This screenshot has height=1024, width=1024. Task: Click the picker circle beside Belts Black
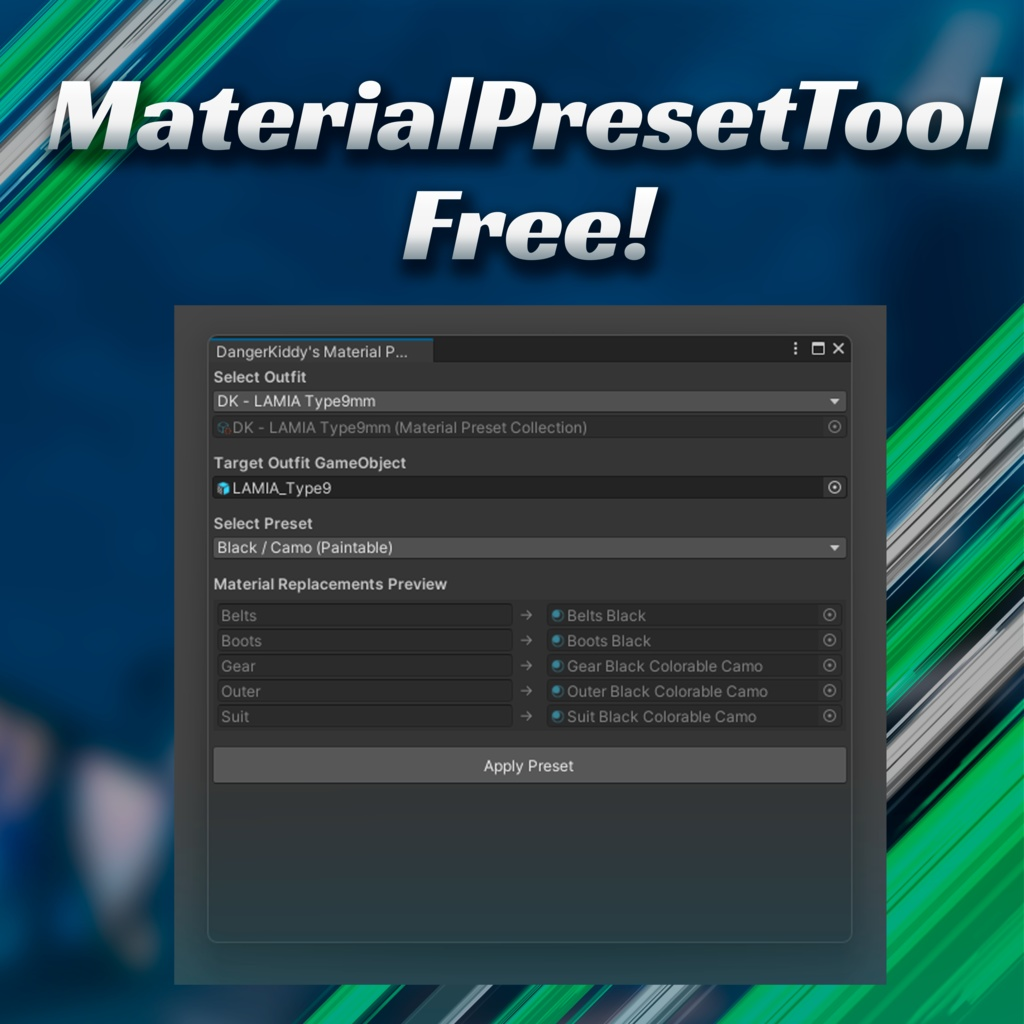click(829, 615)
